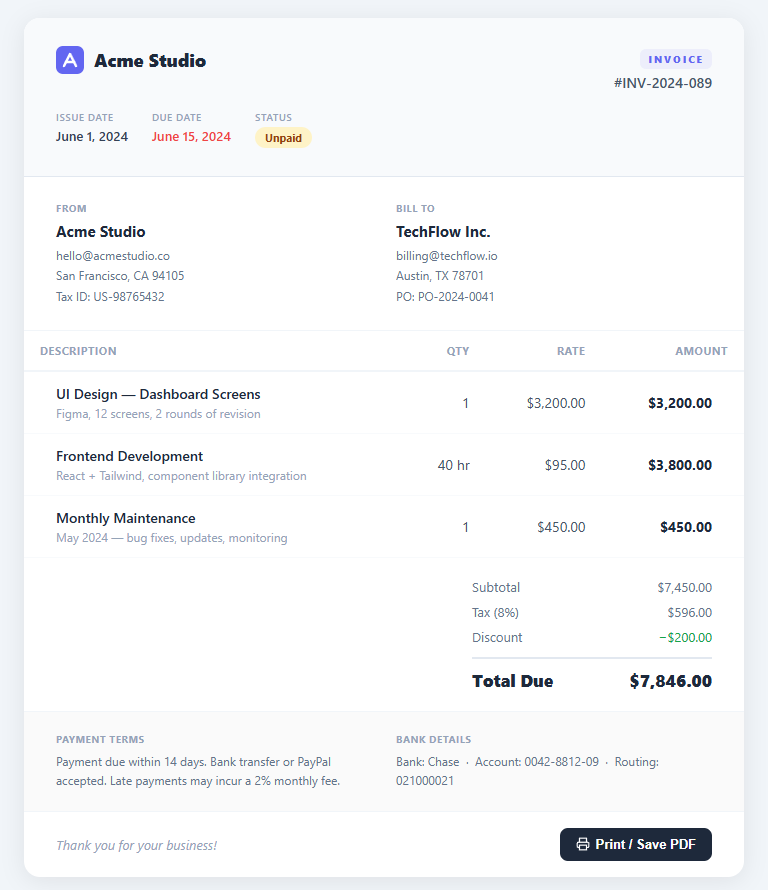Viewport: 768px width, 890px height.
Task: Click the −$200.00 discount value
Action: click(x=685, y=637)
